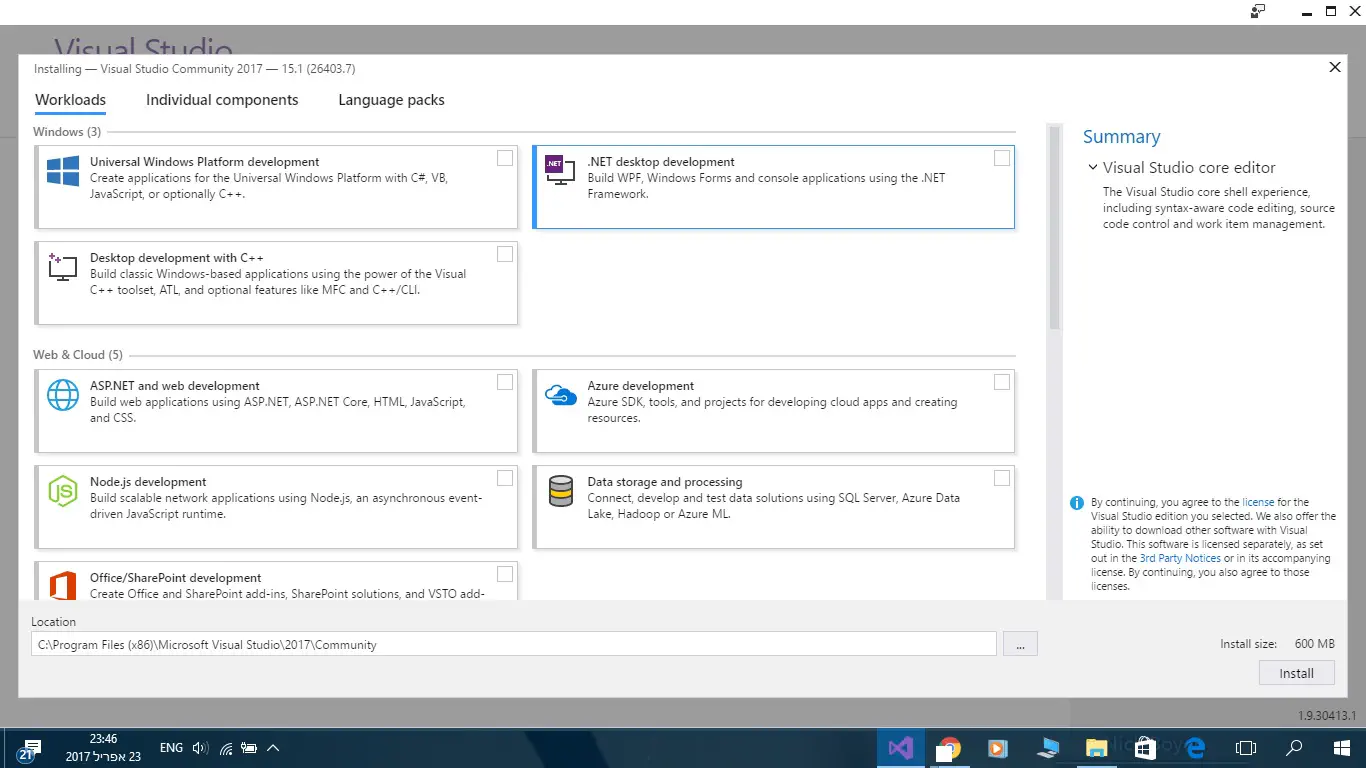Open the Language packs tab
This screenshot has height=768, width=1366.
coord(391,100)
